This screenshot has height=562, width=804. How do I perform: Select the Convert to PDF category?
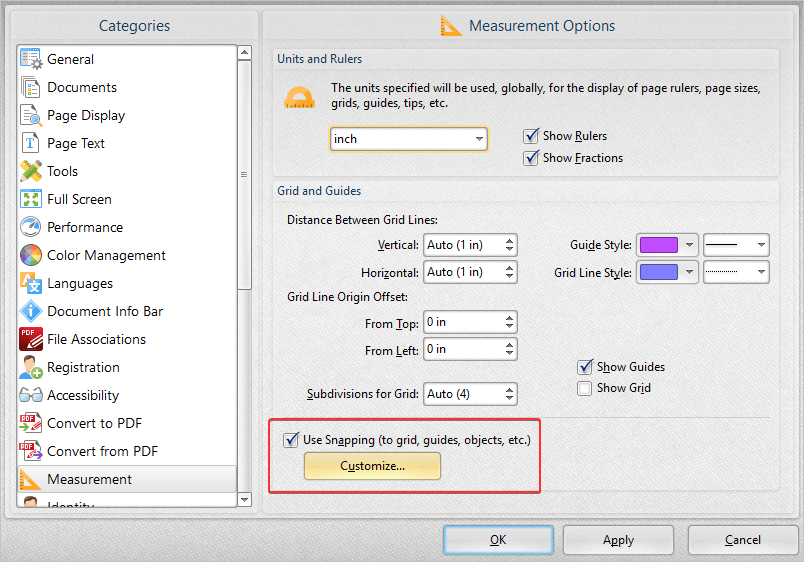click(127, 423)
